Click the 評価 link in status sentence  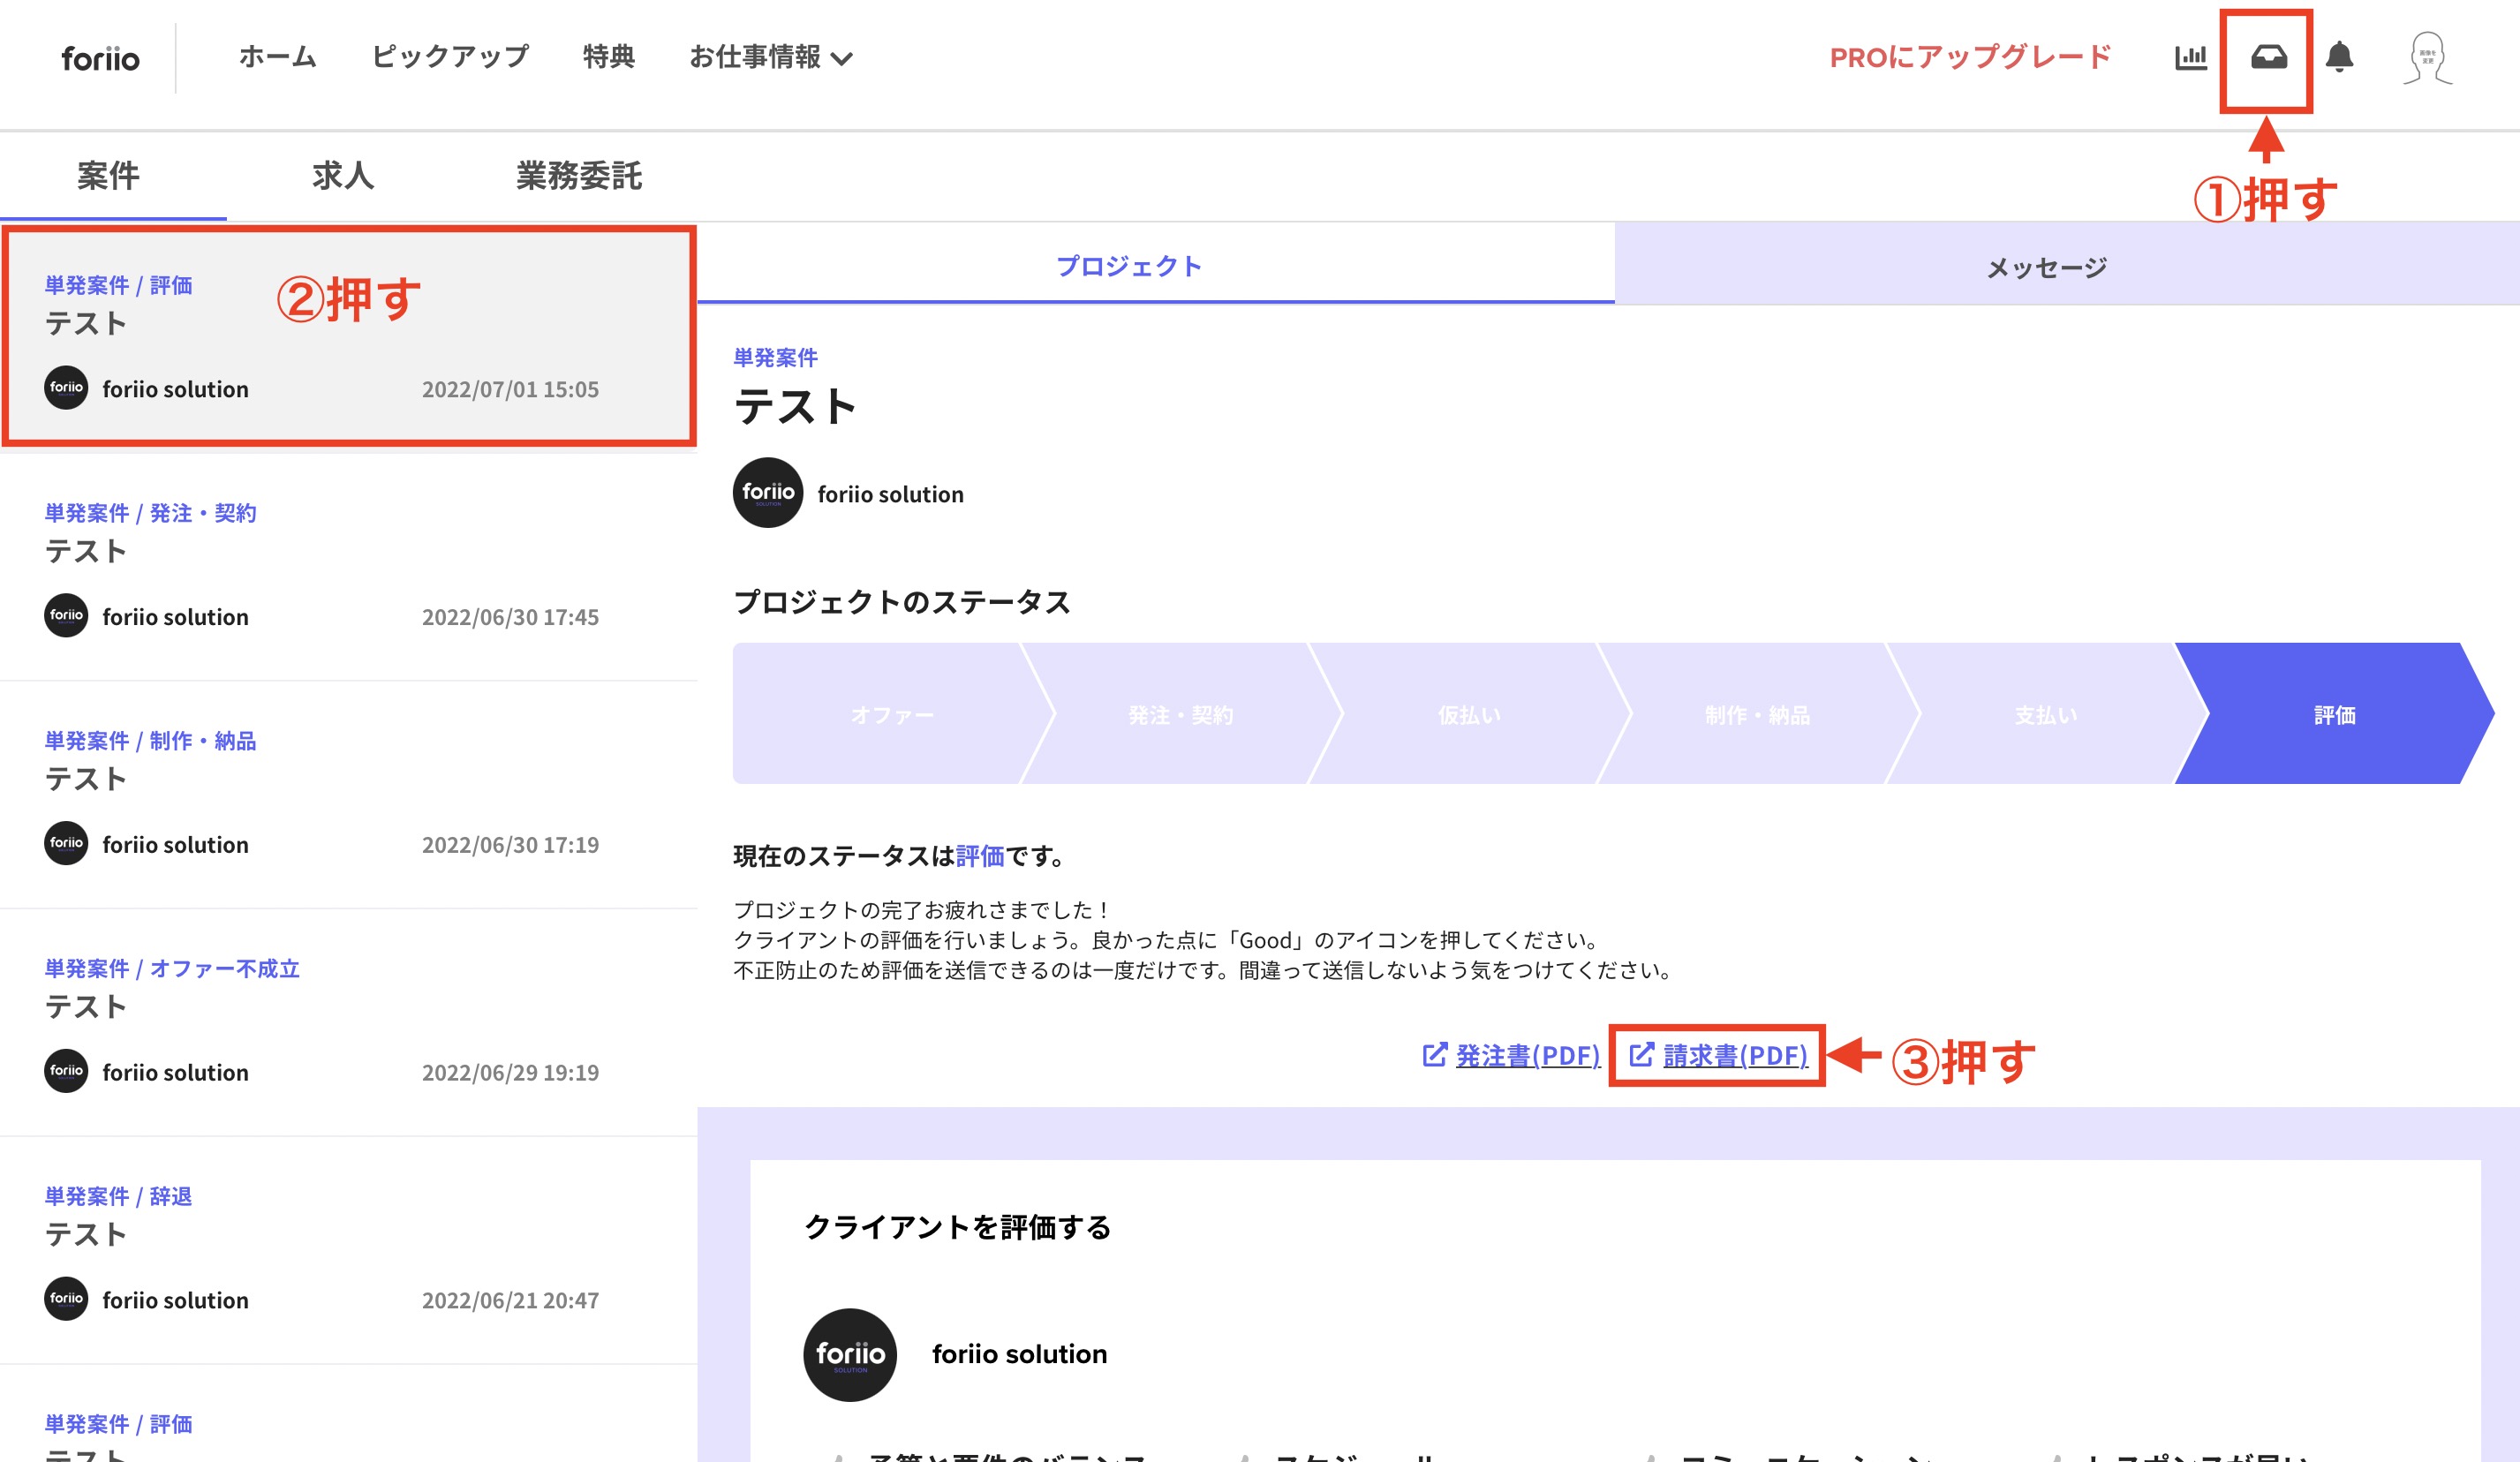(980, 856)
